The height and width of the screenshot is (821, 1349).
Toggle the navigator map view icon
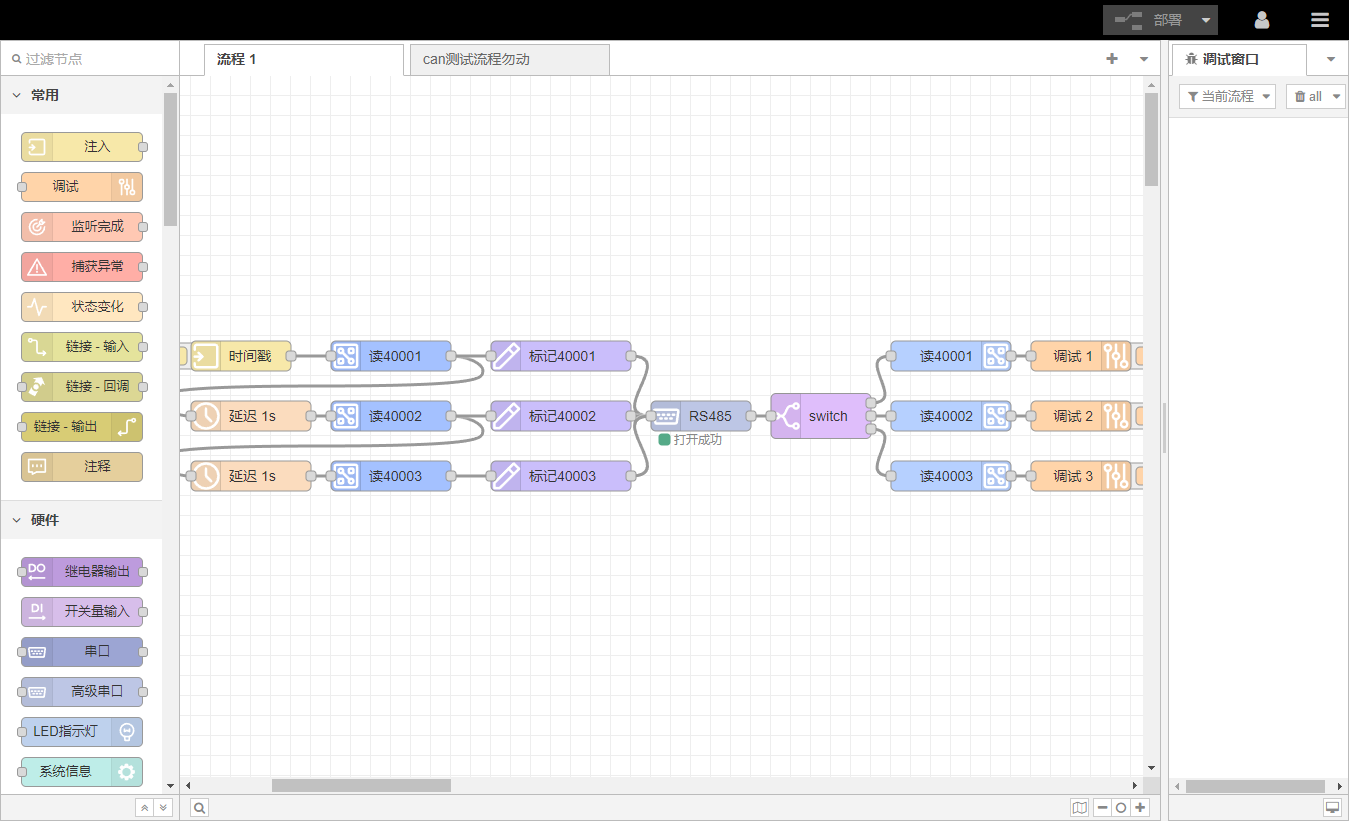[1079, 808]
